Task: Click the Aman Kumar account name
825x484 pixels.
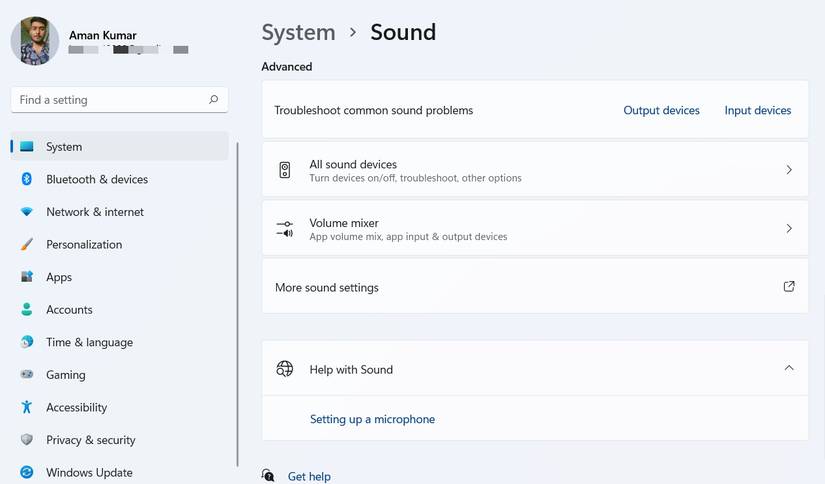Action: 103,35
